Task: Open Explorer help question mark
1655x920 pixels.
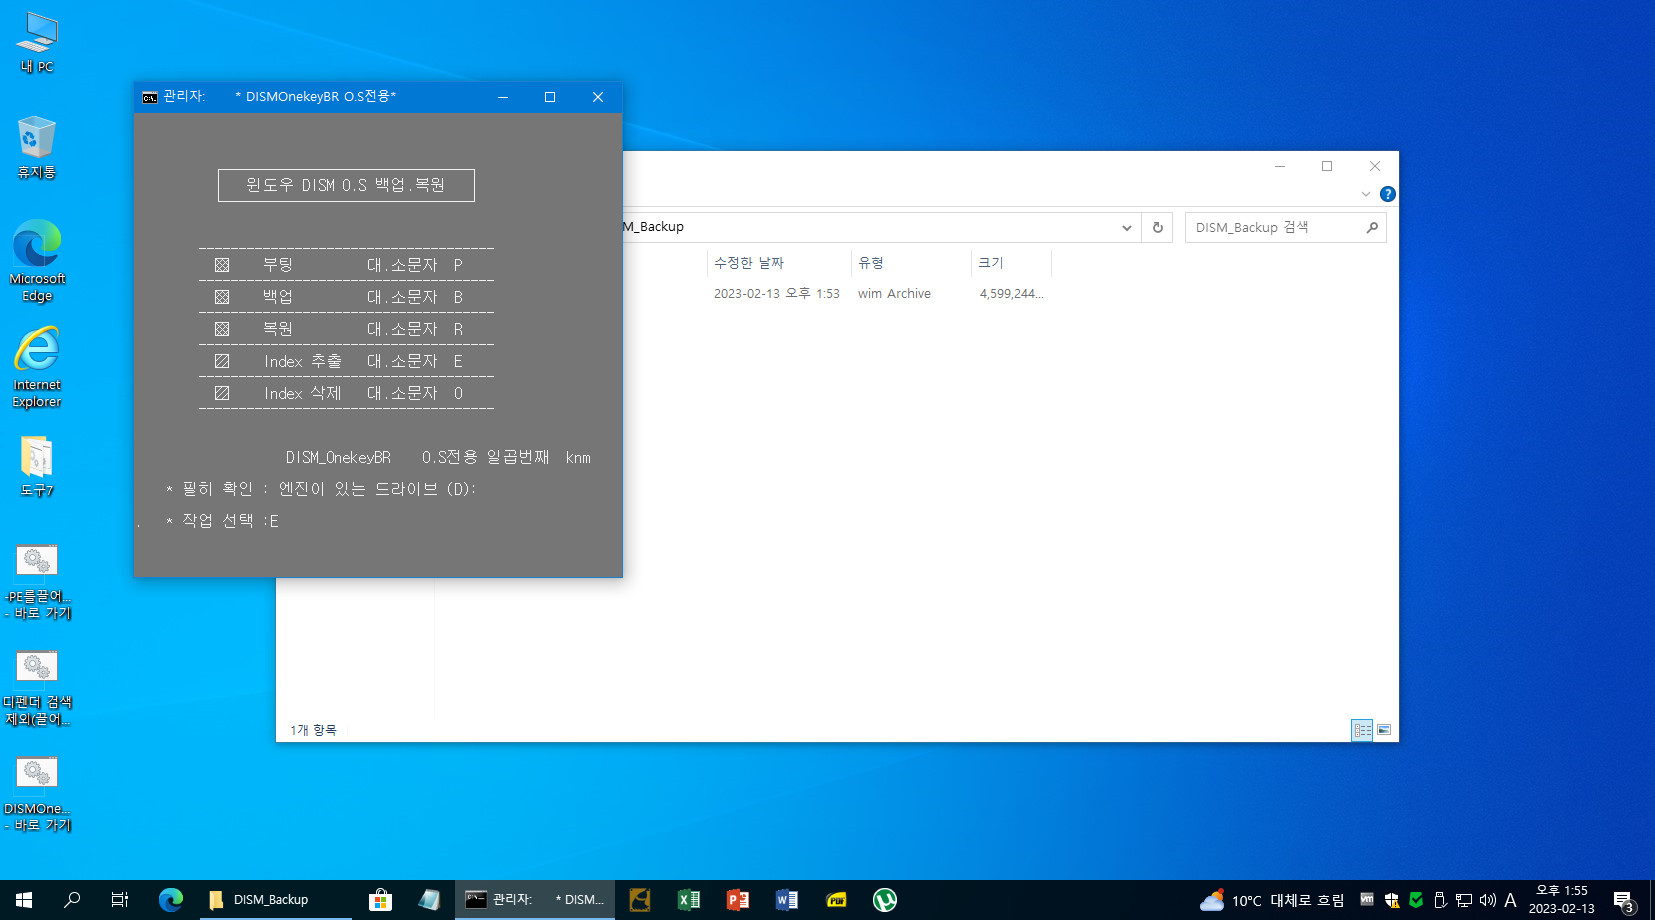Action: click(x=1388, y=194)
